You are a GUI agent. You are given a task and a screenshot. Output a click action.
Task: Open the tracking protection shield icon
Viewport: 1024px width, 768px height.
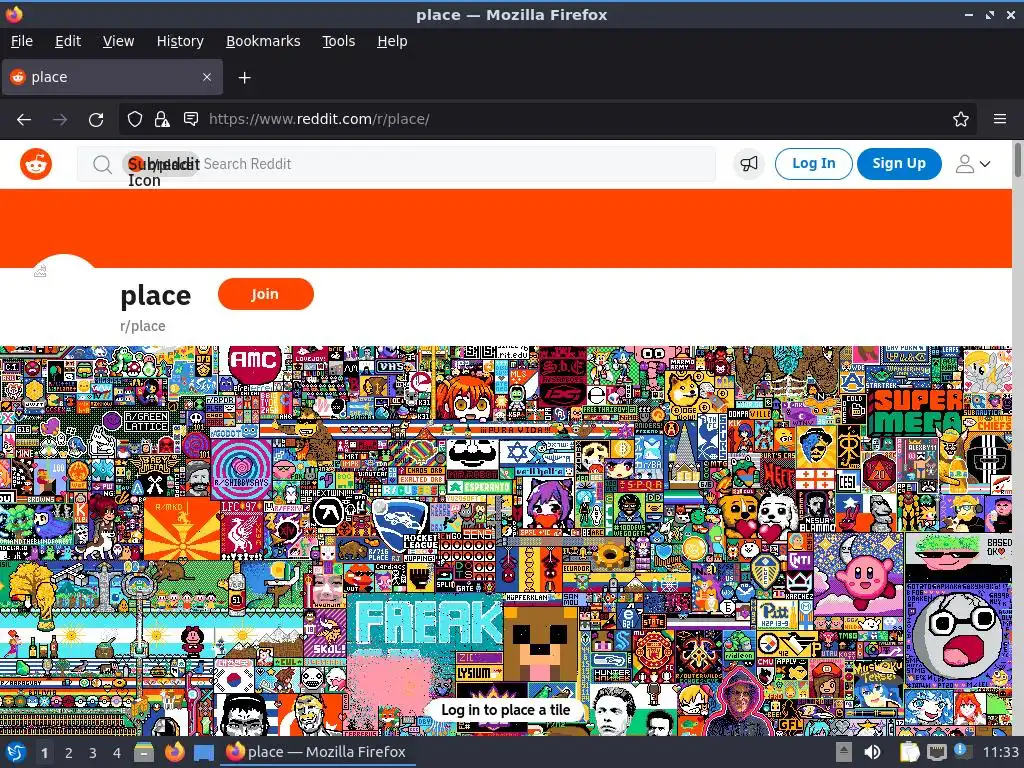135,119
